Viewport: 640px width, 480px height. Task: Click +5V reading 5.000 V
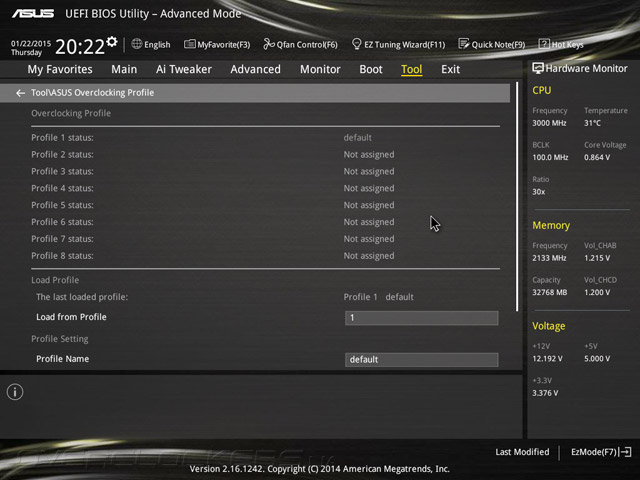click(x=597, y=359)
